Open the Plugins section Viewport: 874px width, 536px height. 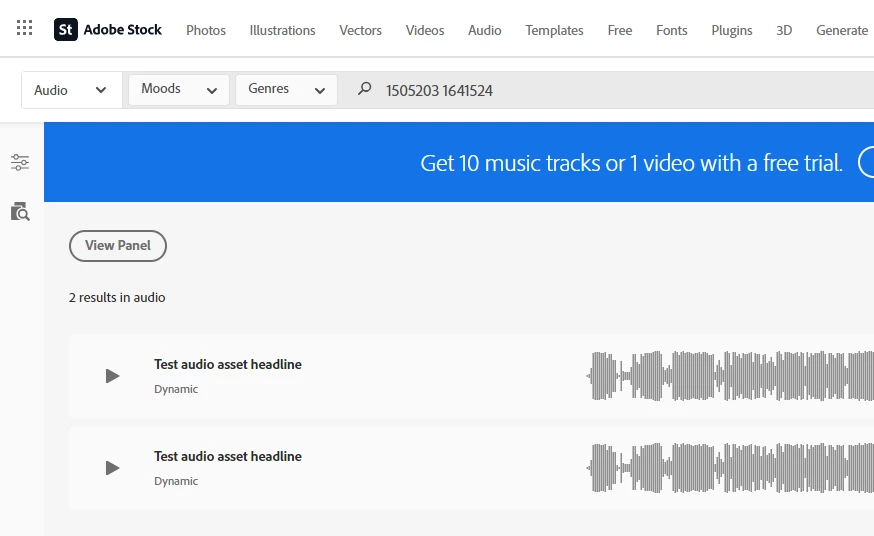click(x=731, y=30)
